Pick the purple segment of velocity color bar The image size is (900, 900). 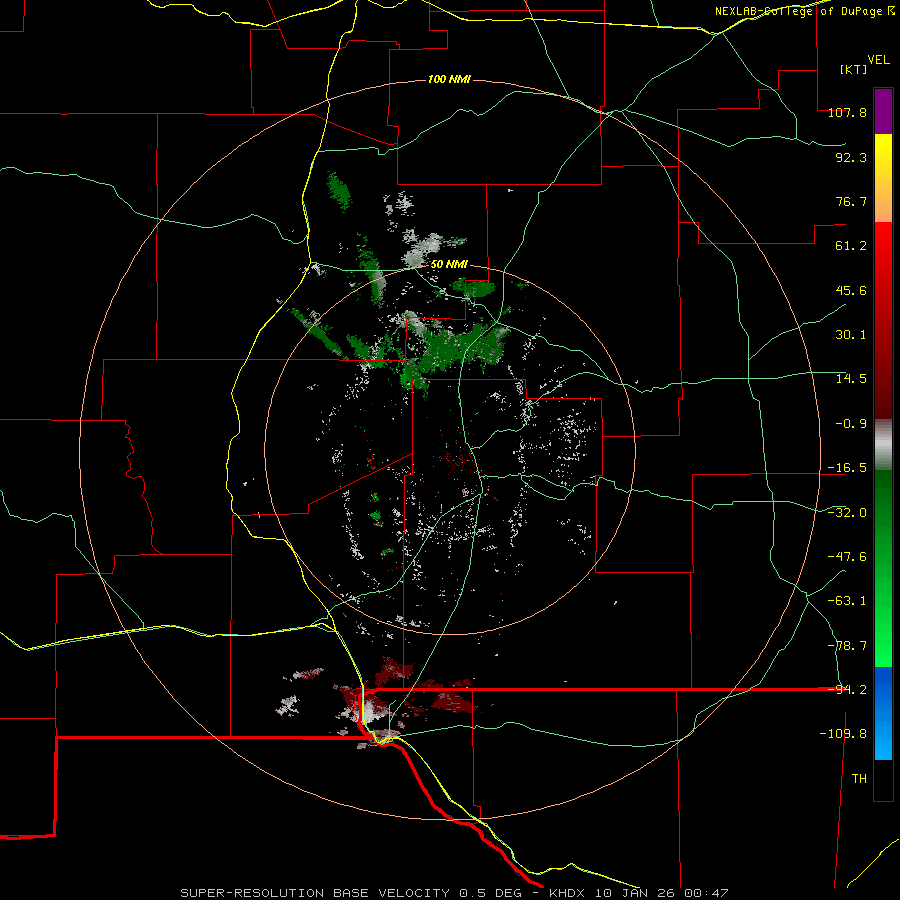(883, 111)
